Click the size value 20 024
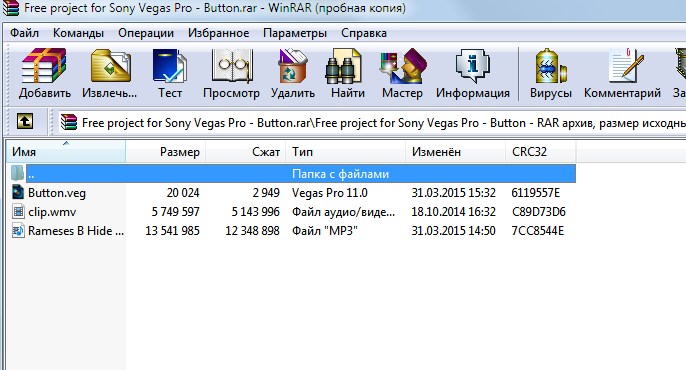686x370 pixels. pyautogui.click(x=183, y=193)
